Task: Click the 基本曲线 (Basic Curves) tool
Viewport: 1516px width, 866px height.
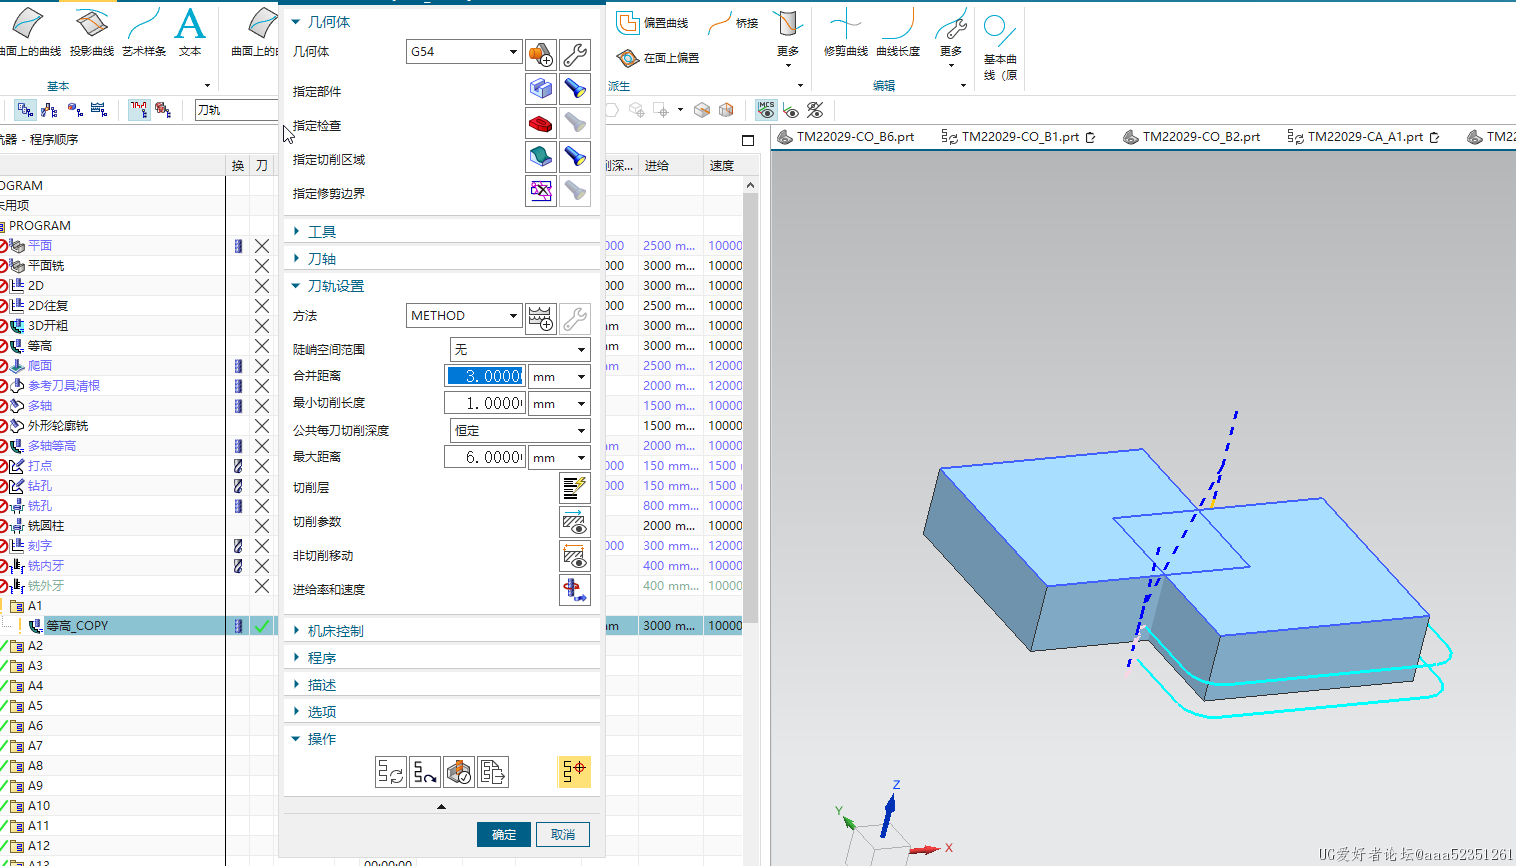Action: click(1000, 46)
